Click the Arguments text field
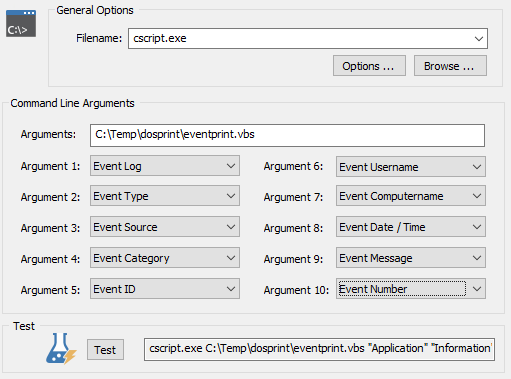Image resolution: width=511 pixels, height=379 pixels. click(287, 135)
